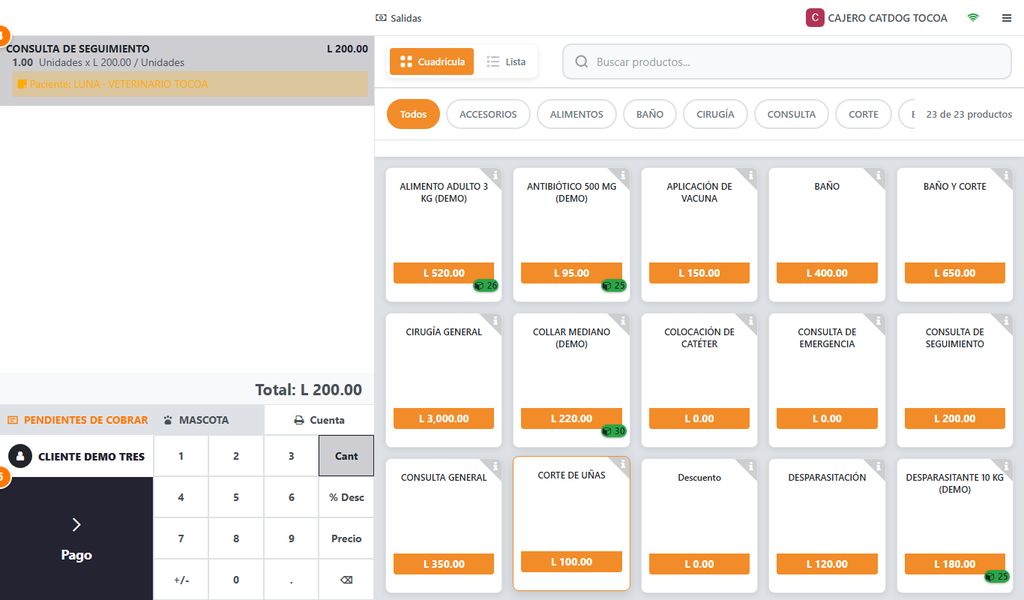Screen dimensions: 1024x600
Task: Switch to Lista view
Action: coord(506,62)
